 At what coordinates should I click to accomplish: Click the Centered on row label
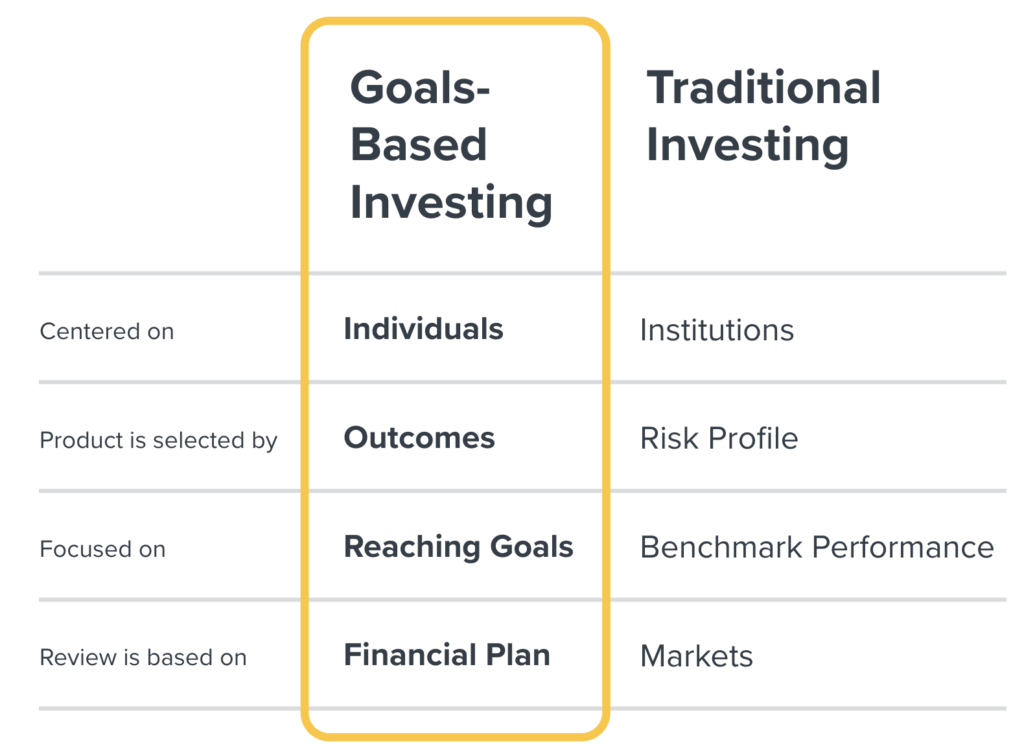pyautogui.click(x=106, y=331)
